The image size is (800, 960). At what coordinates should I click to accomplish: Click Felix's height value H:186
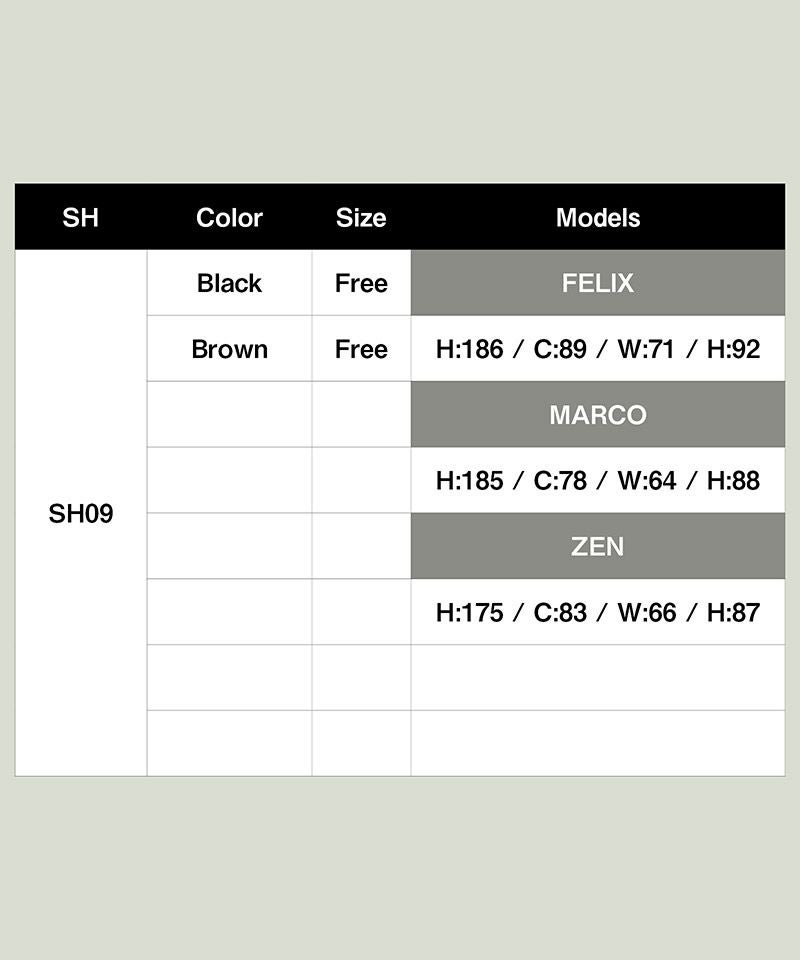click(469, 349)
